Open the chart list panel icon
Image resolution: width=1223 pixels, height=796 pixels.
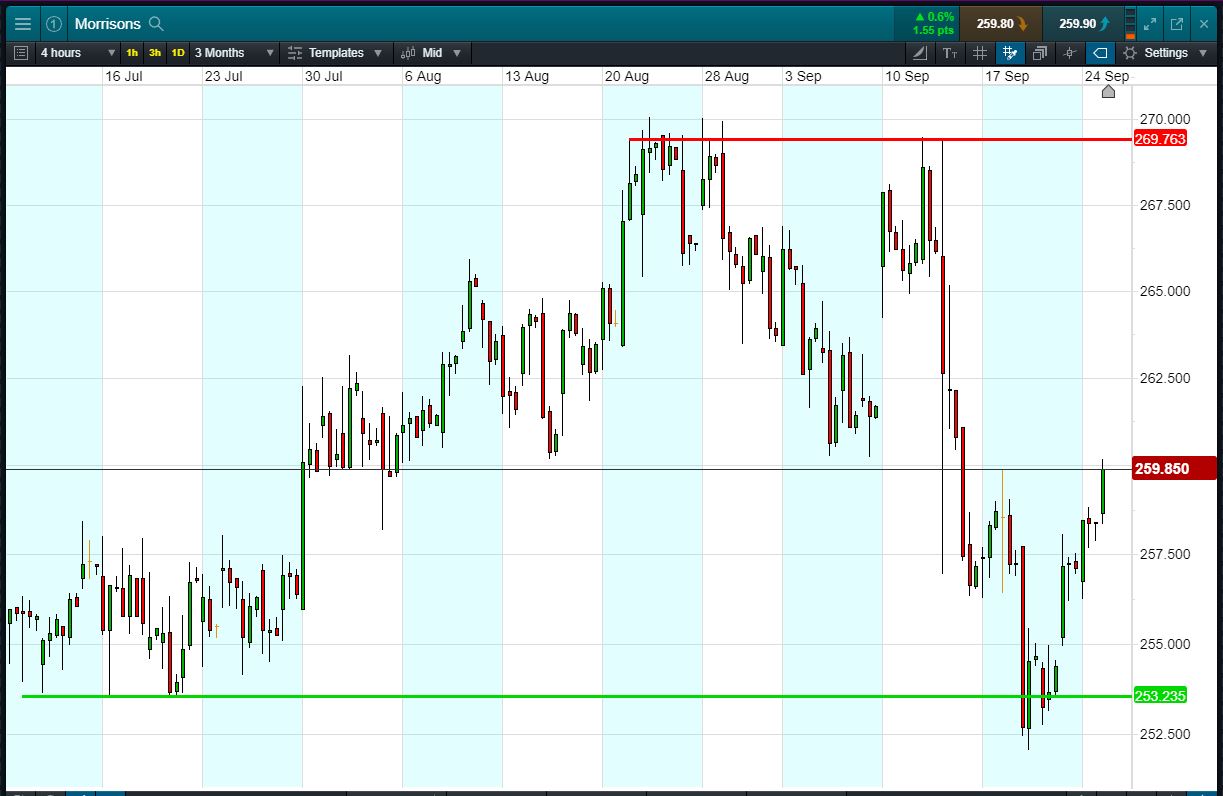(22, 53)
